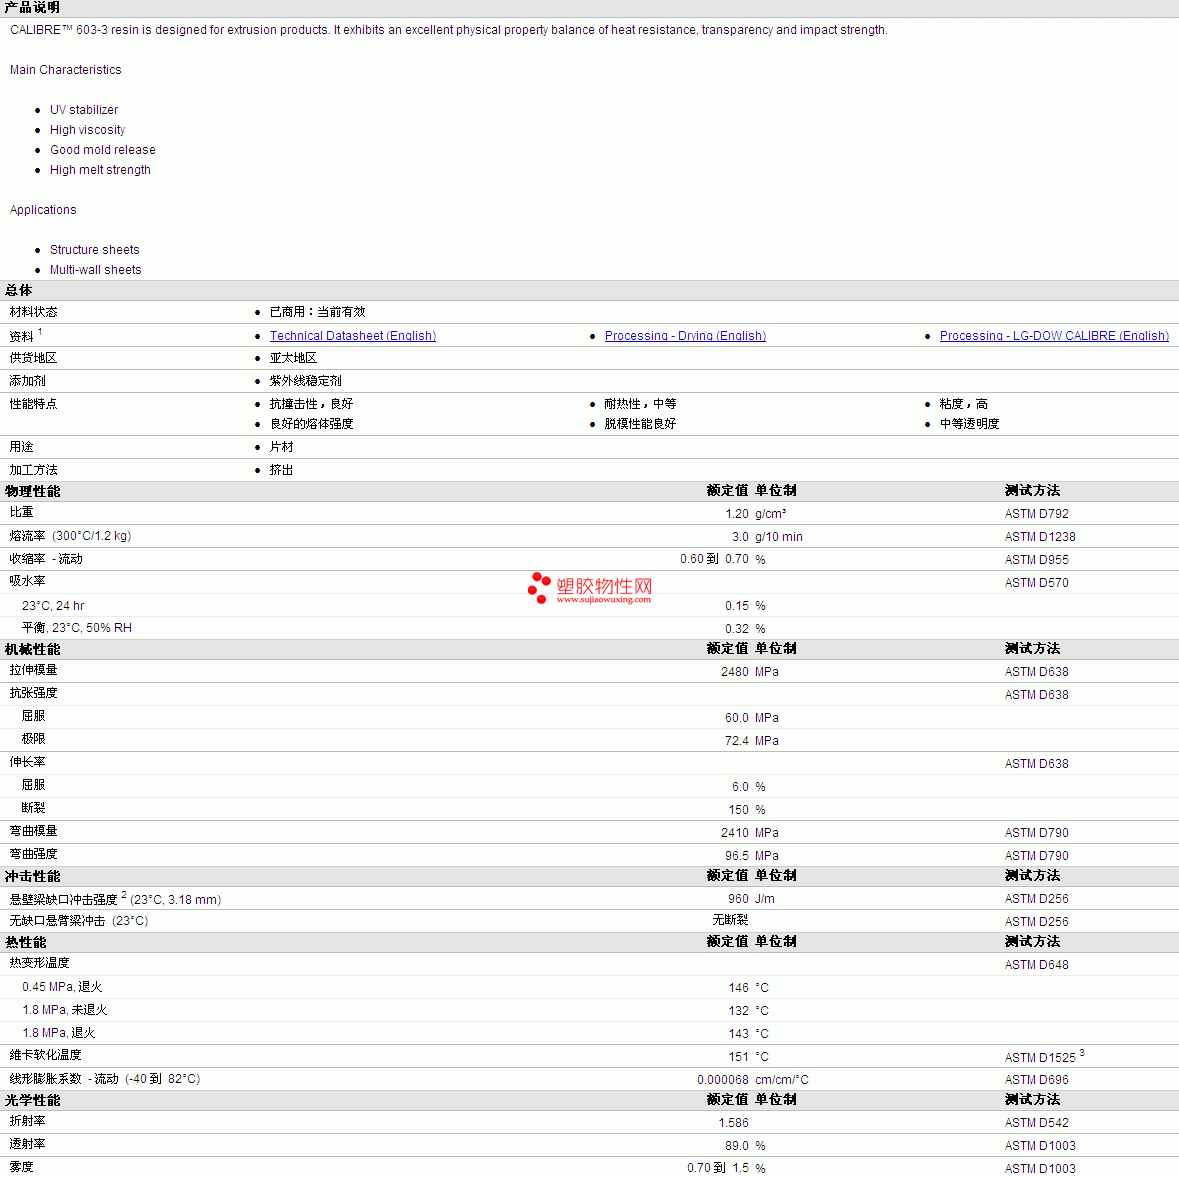Select the '材料状态' row label
1179x1177 pixels.
33,312
